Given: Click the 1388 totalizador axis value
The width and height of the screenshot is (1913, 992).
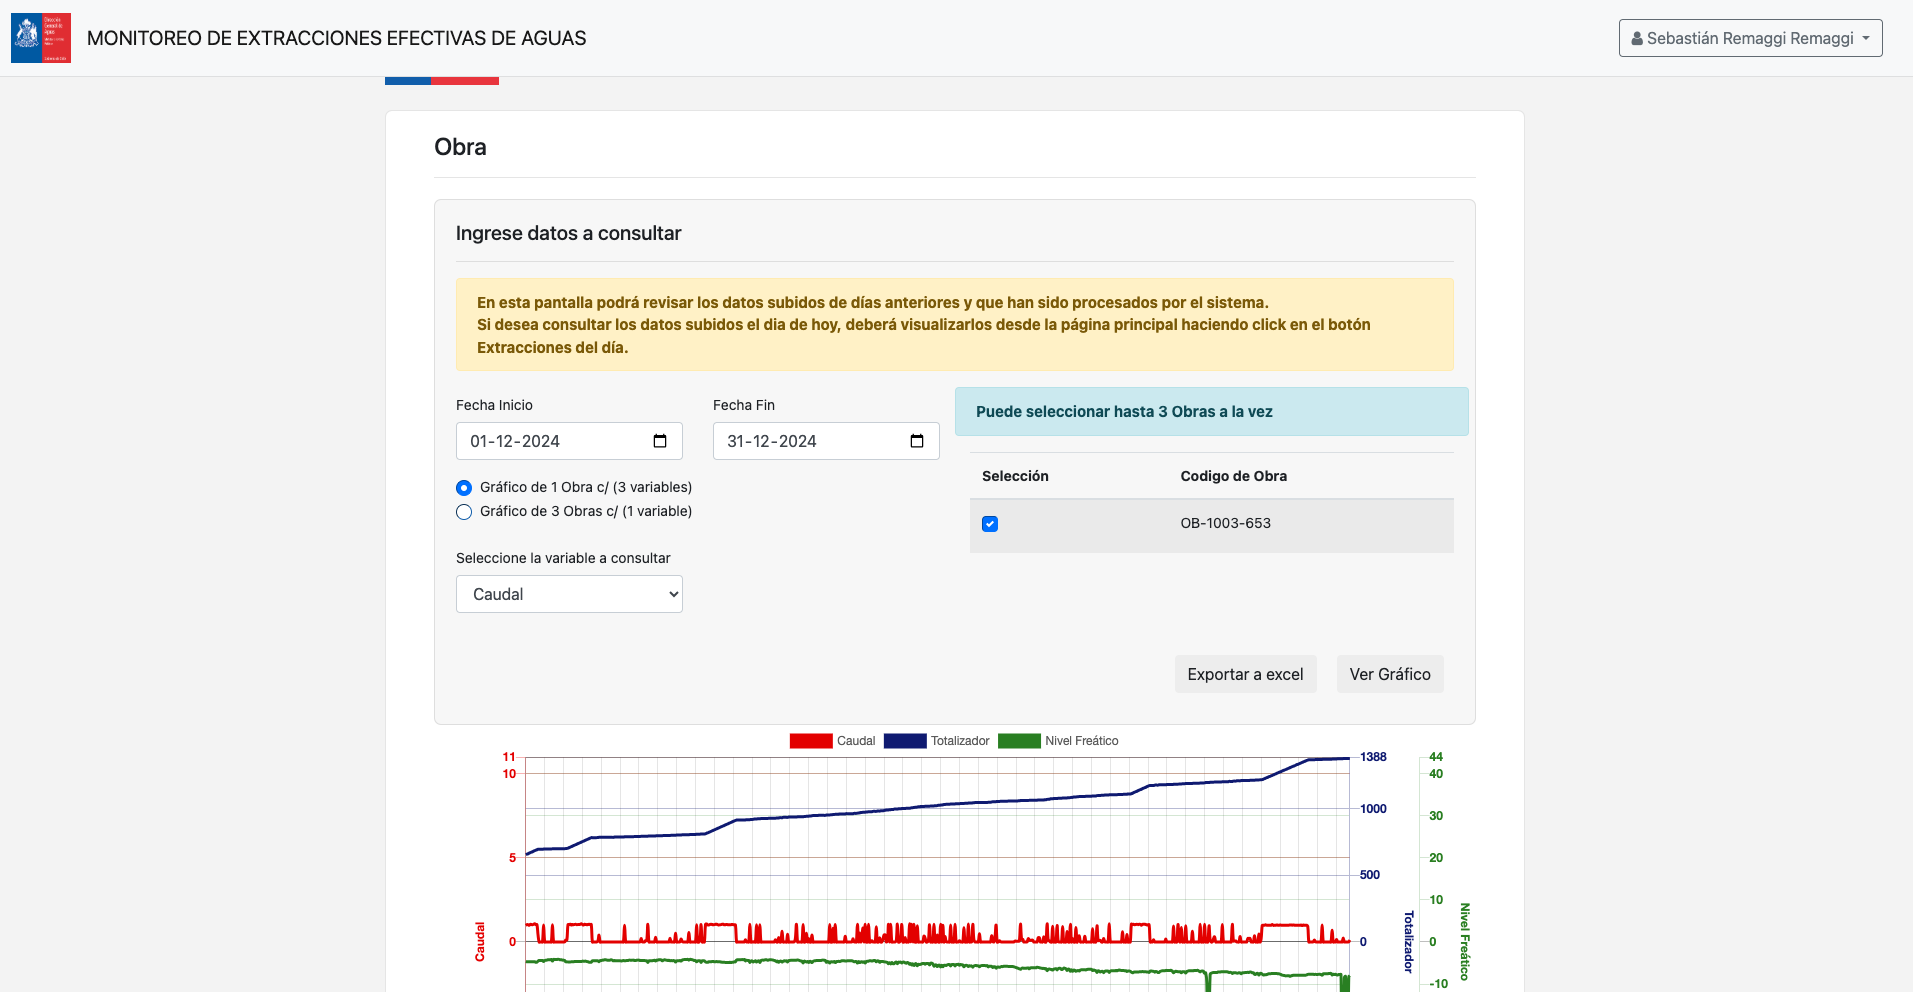Looking at the screenshot, I should [x=1373, y=757].
